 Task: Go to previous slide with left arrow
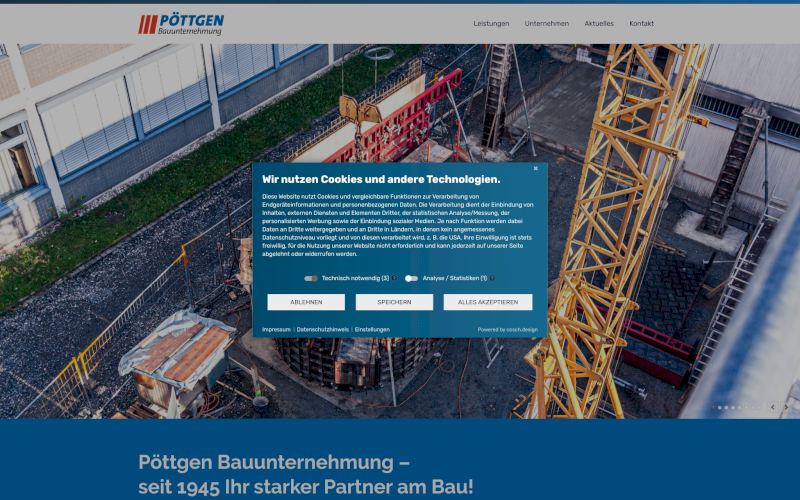pos(772,407)
